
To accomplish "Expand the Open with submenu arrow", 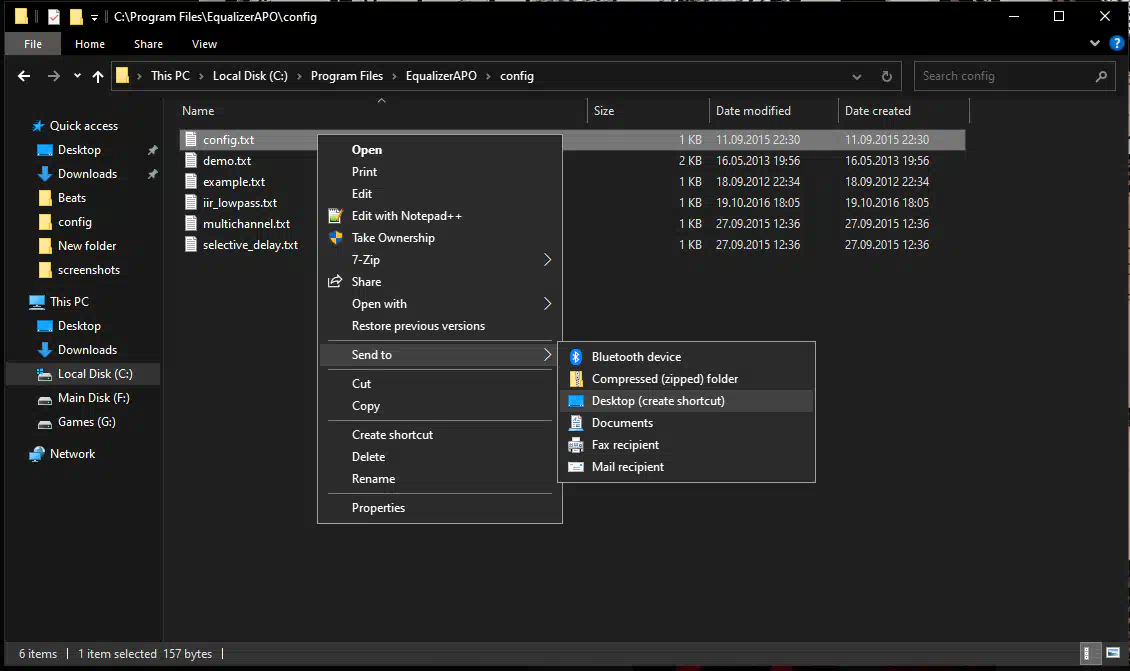I will click(x=547, y=304).
